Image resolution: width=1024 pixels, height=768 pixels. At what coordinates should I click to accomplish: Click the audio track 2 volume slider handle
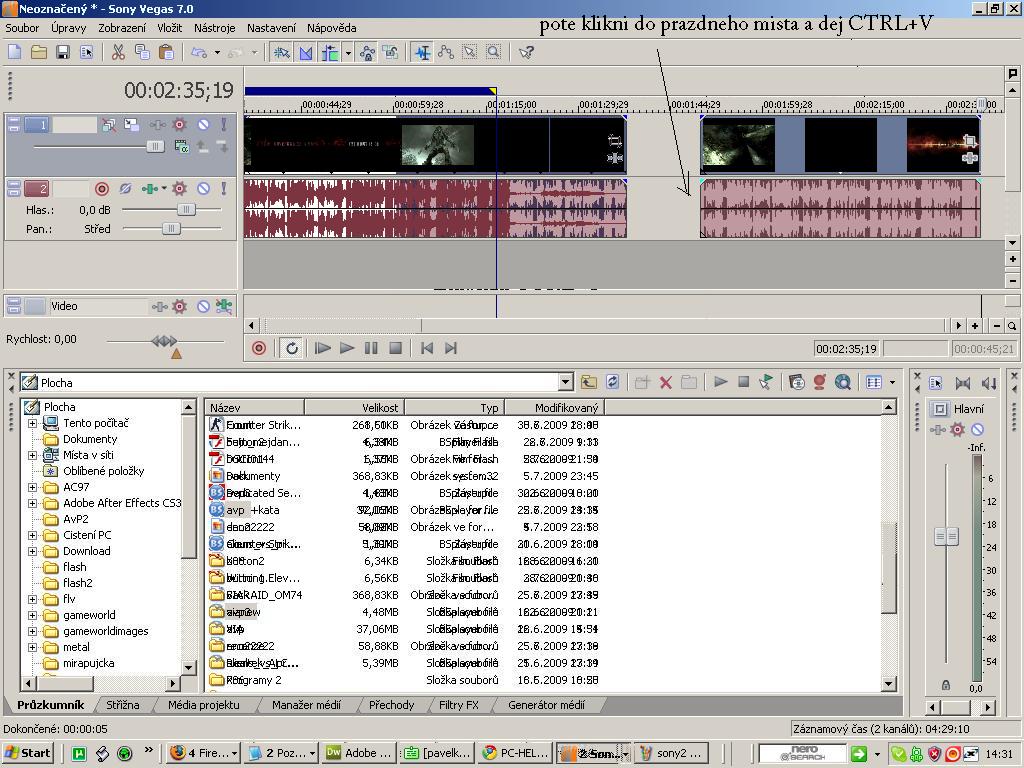pyautogui.click(x=186, y=210)
